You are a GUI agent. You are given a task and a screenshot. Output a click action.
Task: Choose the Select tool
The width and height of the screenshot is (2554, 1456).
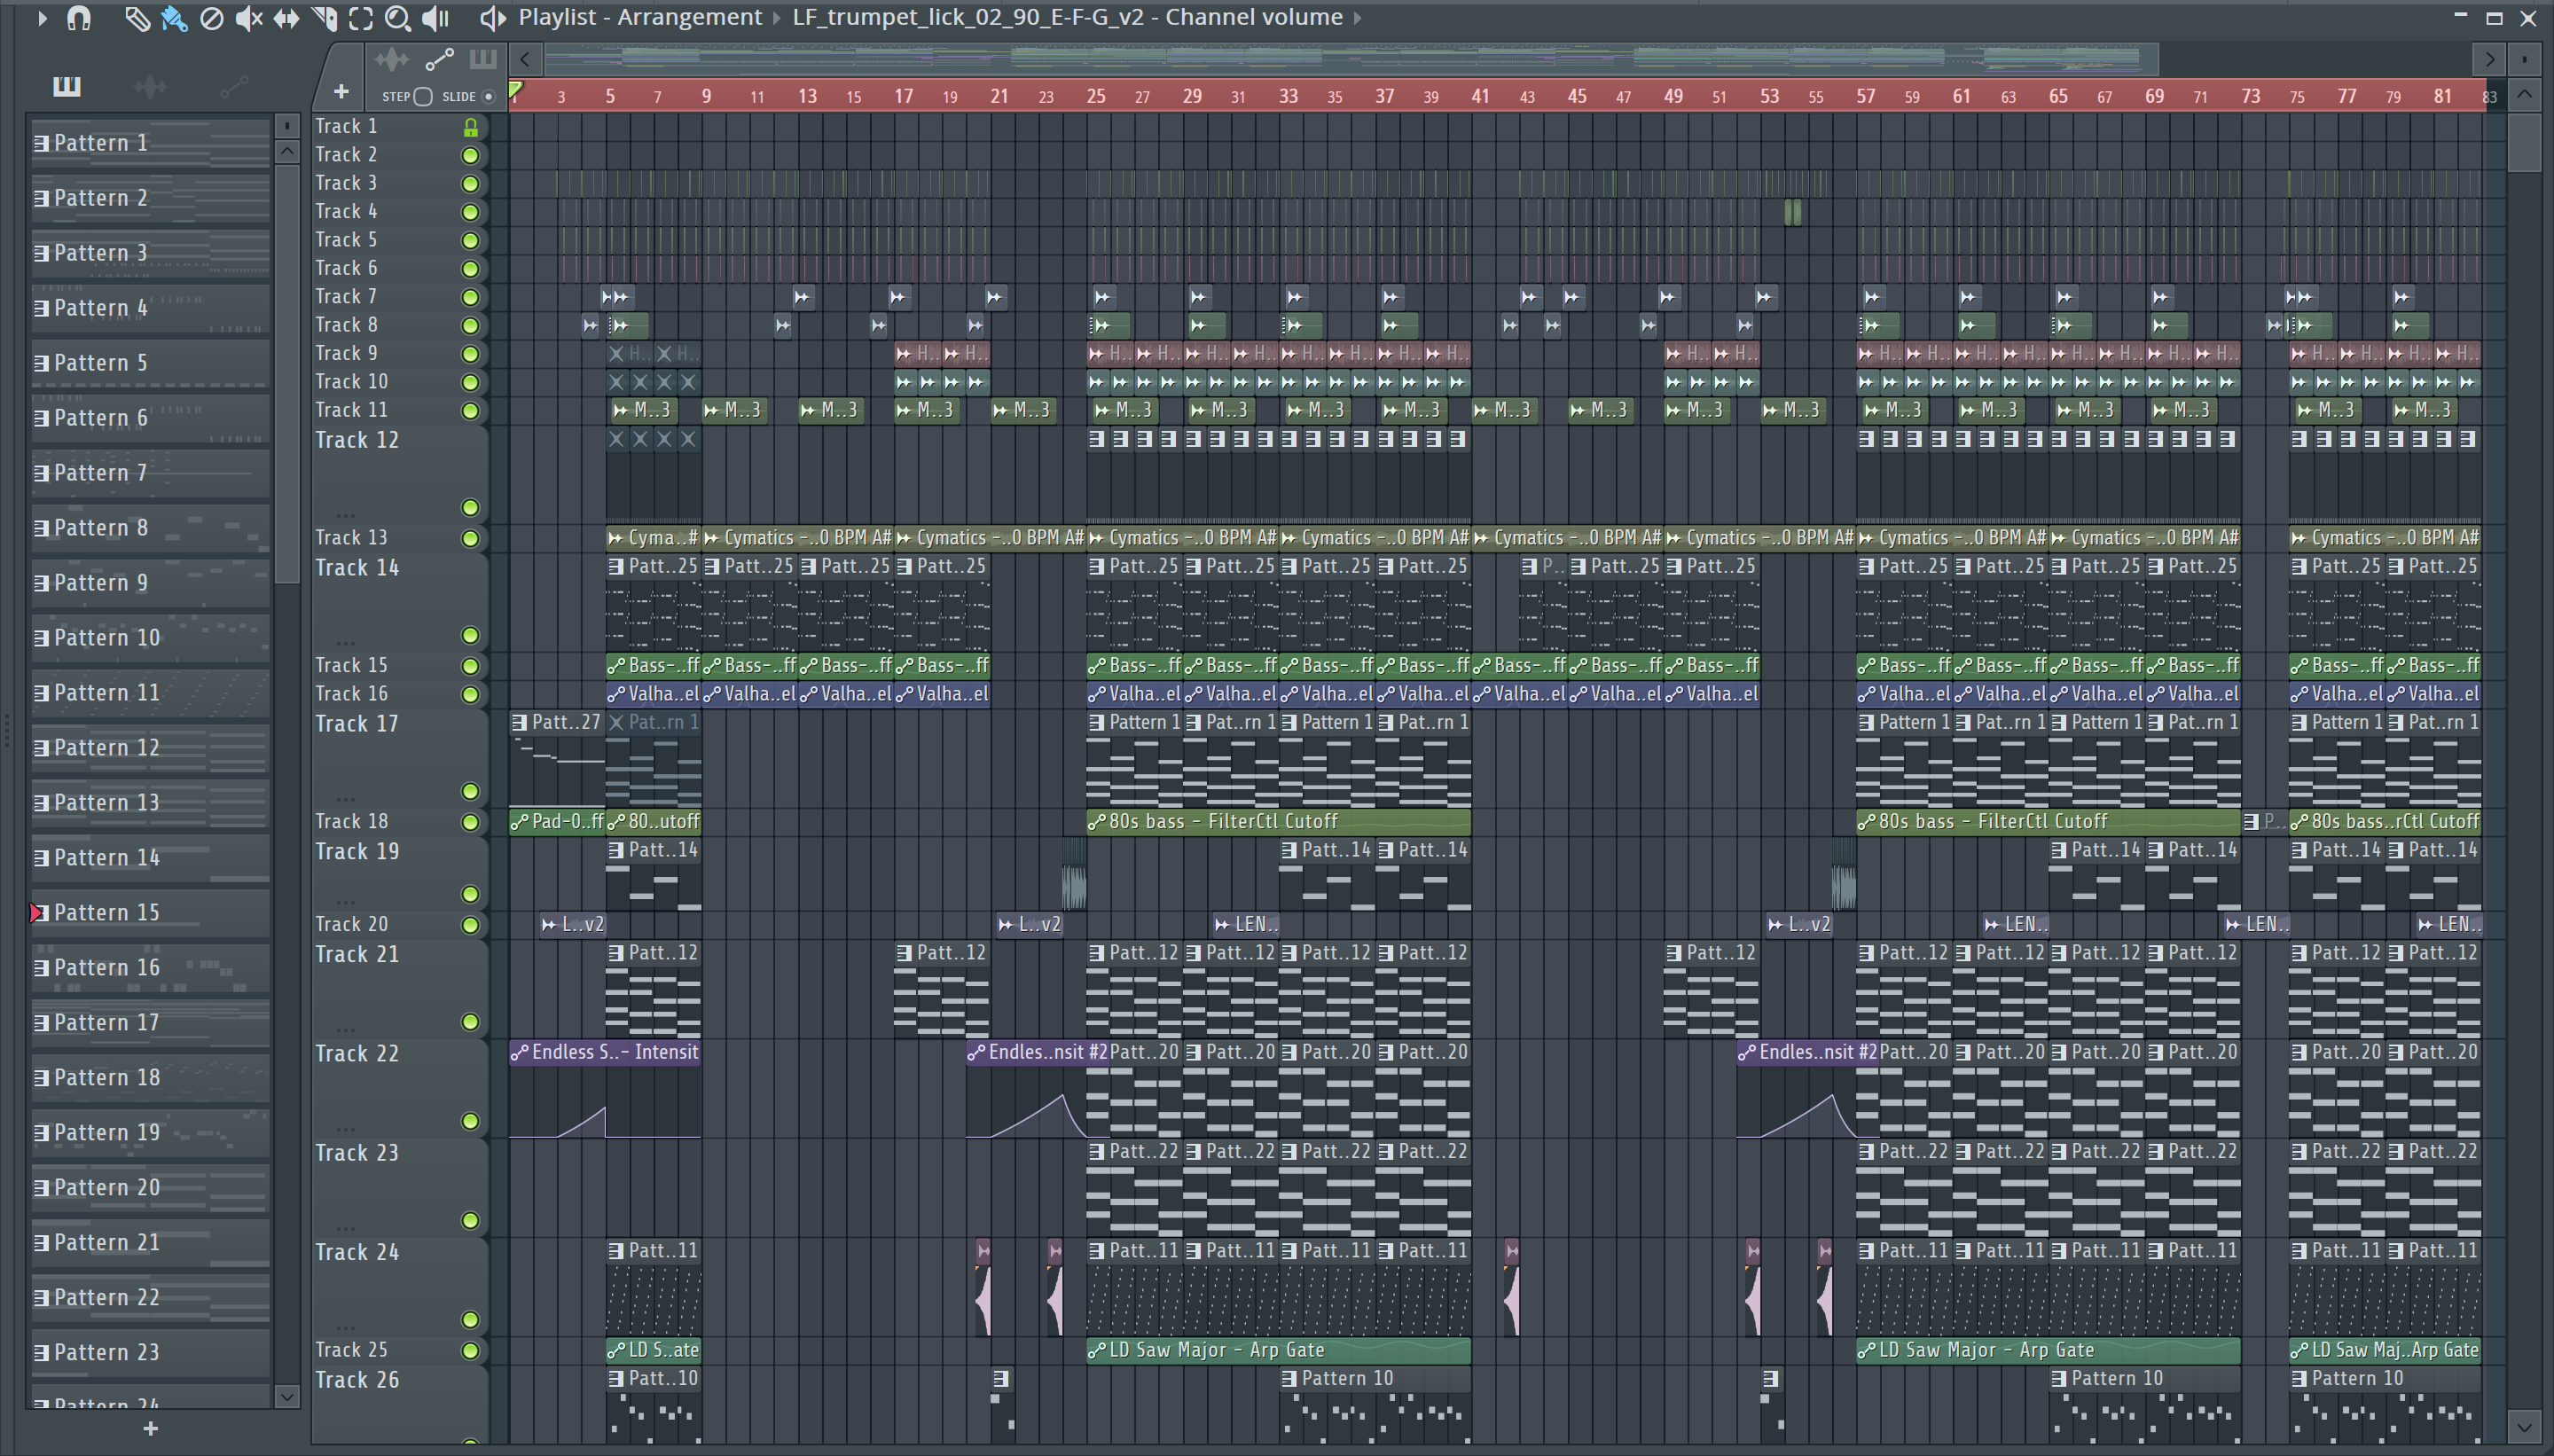pyautogui.click(x=360, y=17)
